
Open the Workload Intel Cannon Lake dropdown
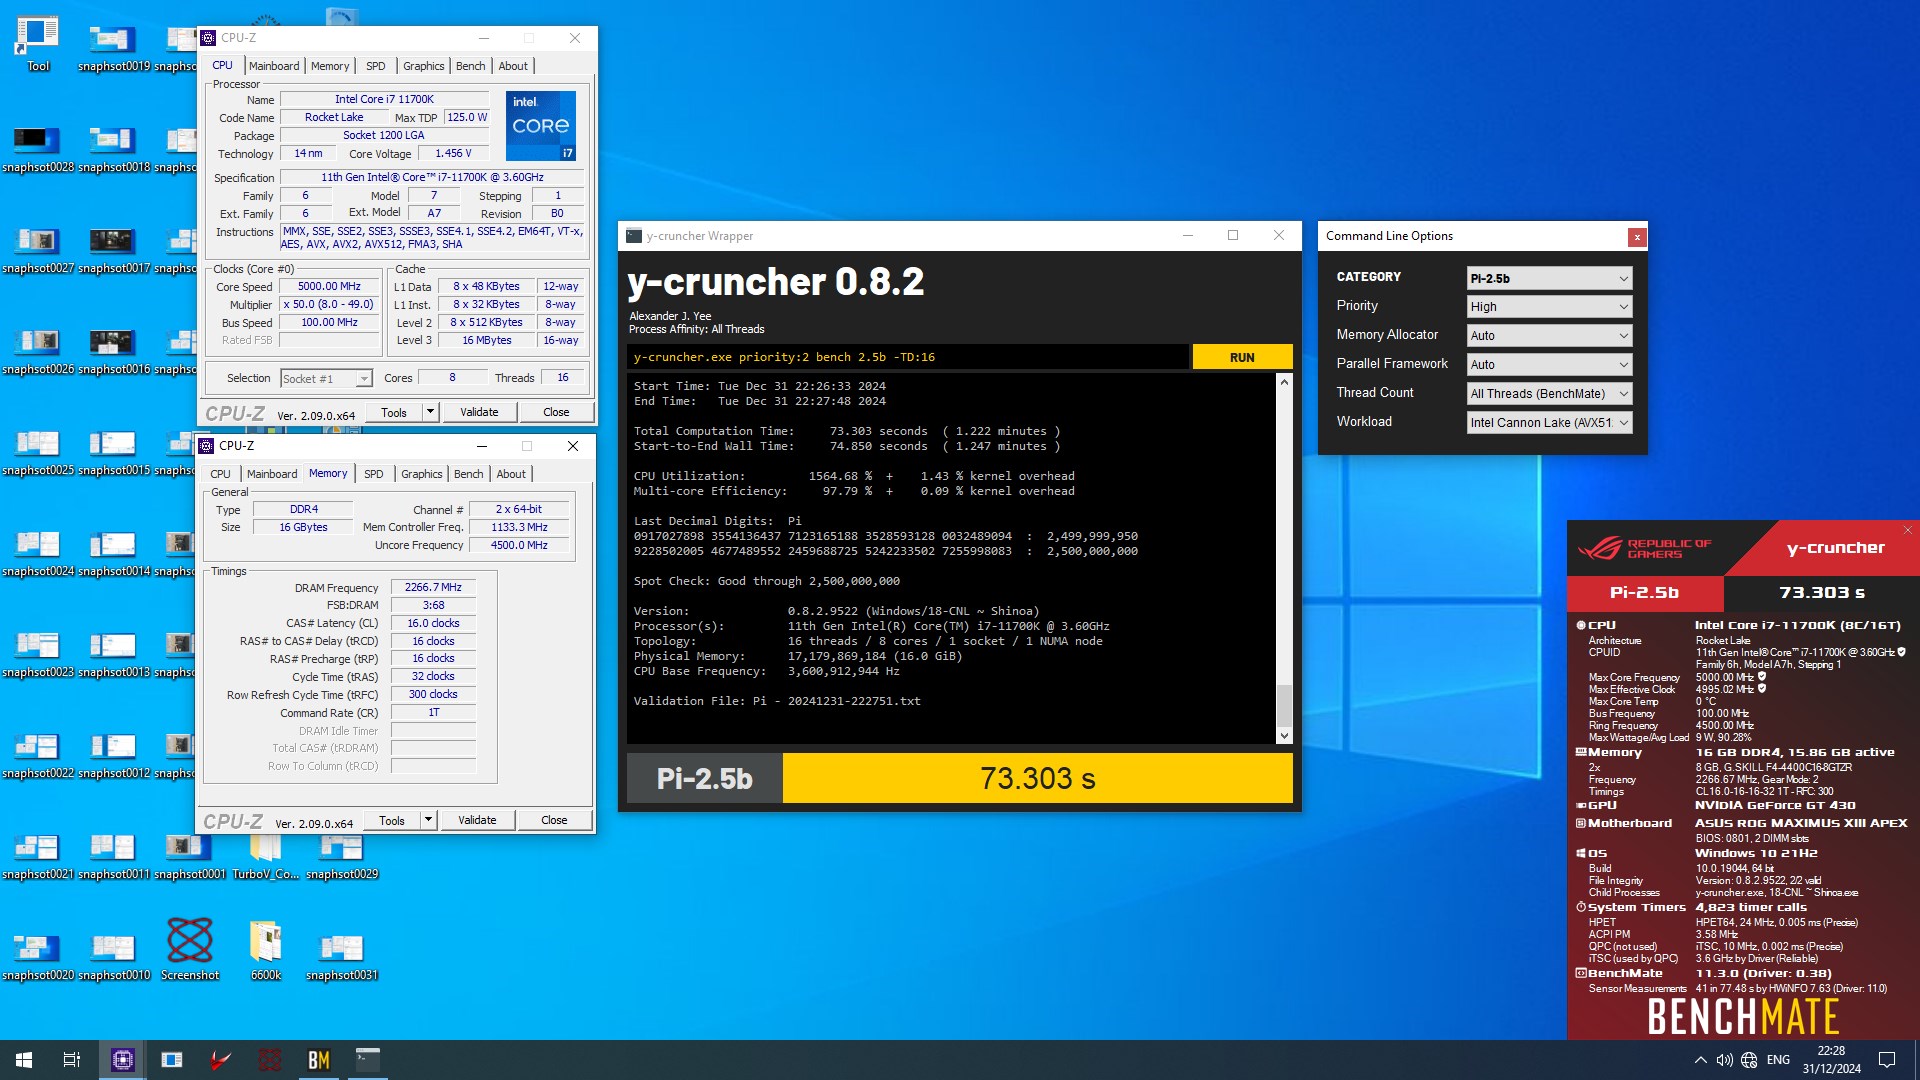pyautogui.click(x=1549, y=423)
